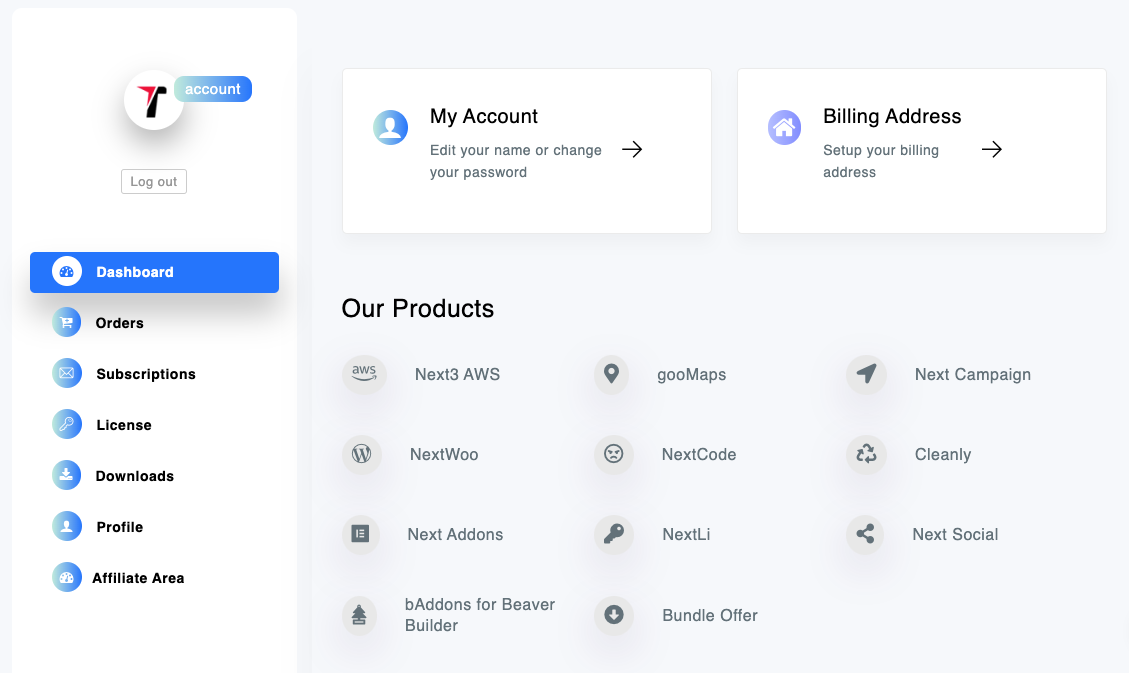The image size is (1129, 673).
Task: Click the key icon beside NextLi
Action: (613, 534)
